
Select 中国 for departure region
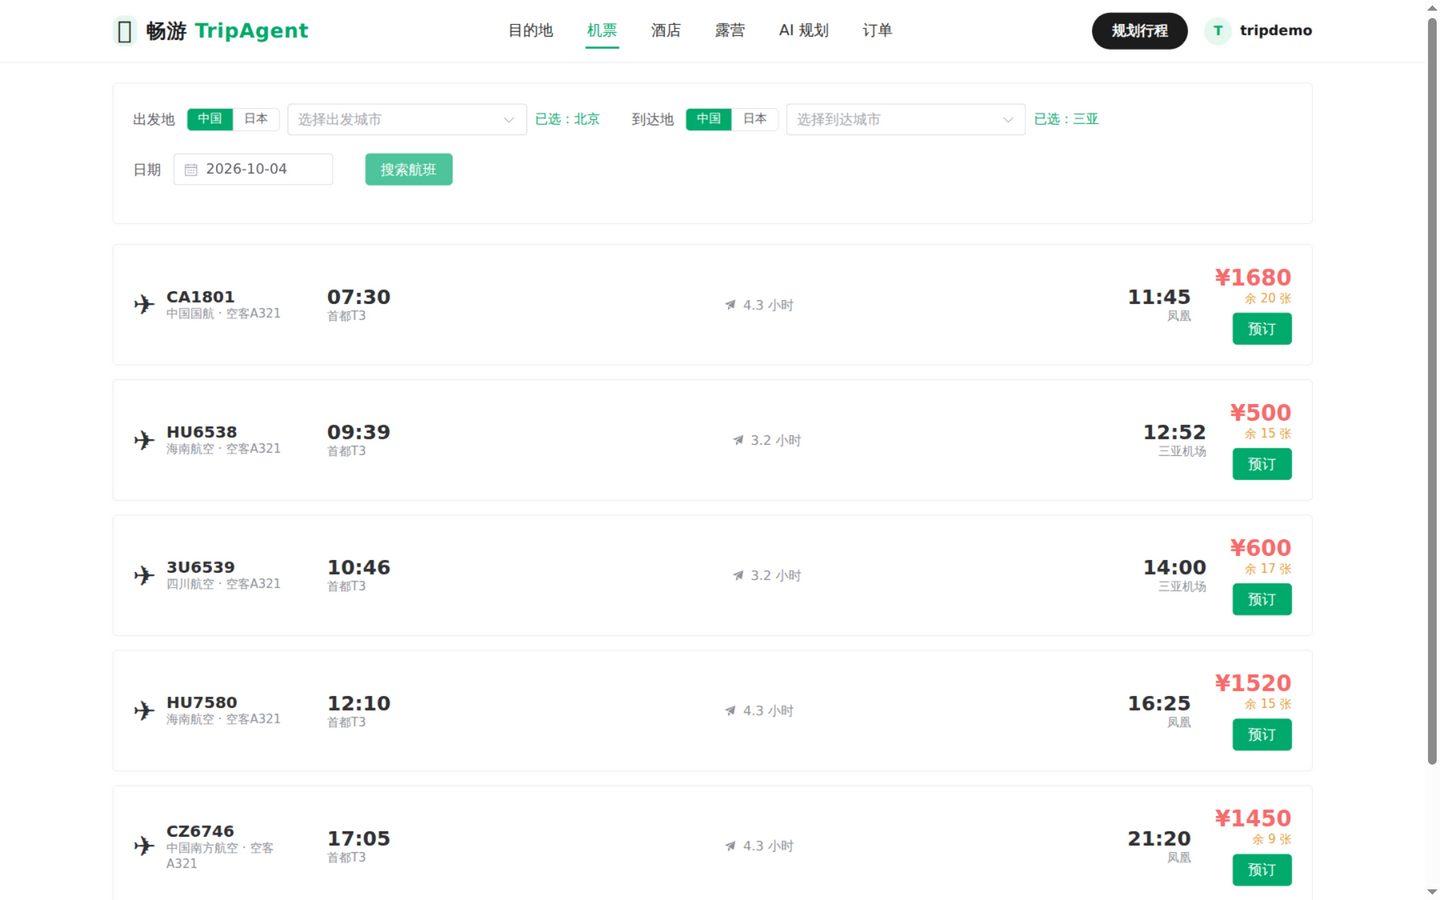[210, 119]
